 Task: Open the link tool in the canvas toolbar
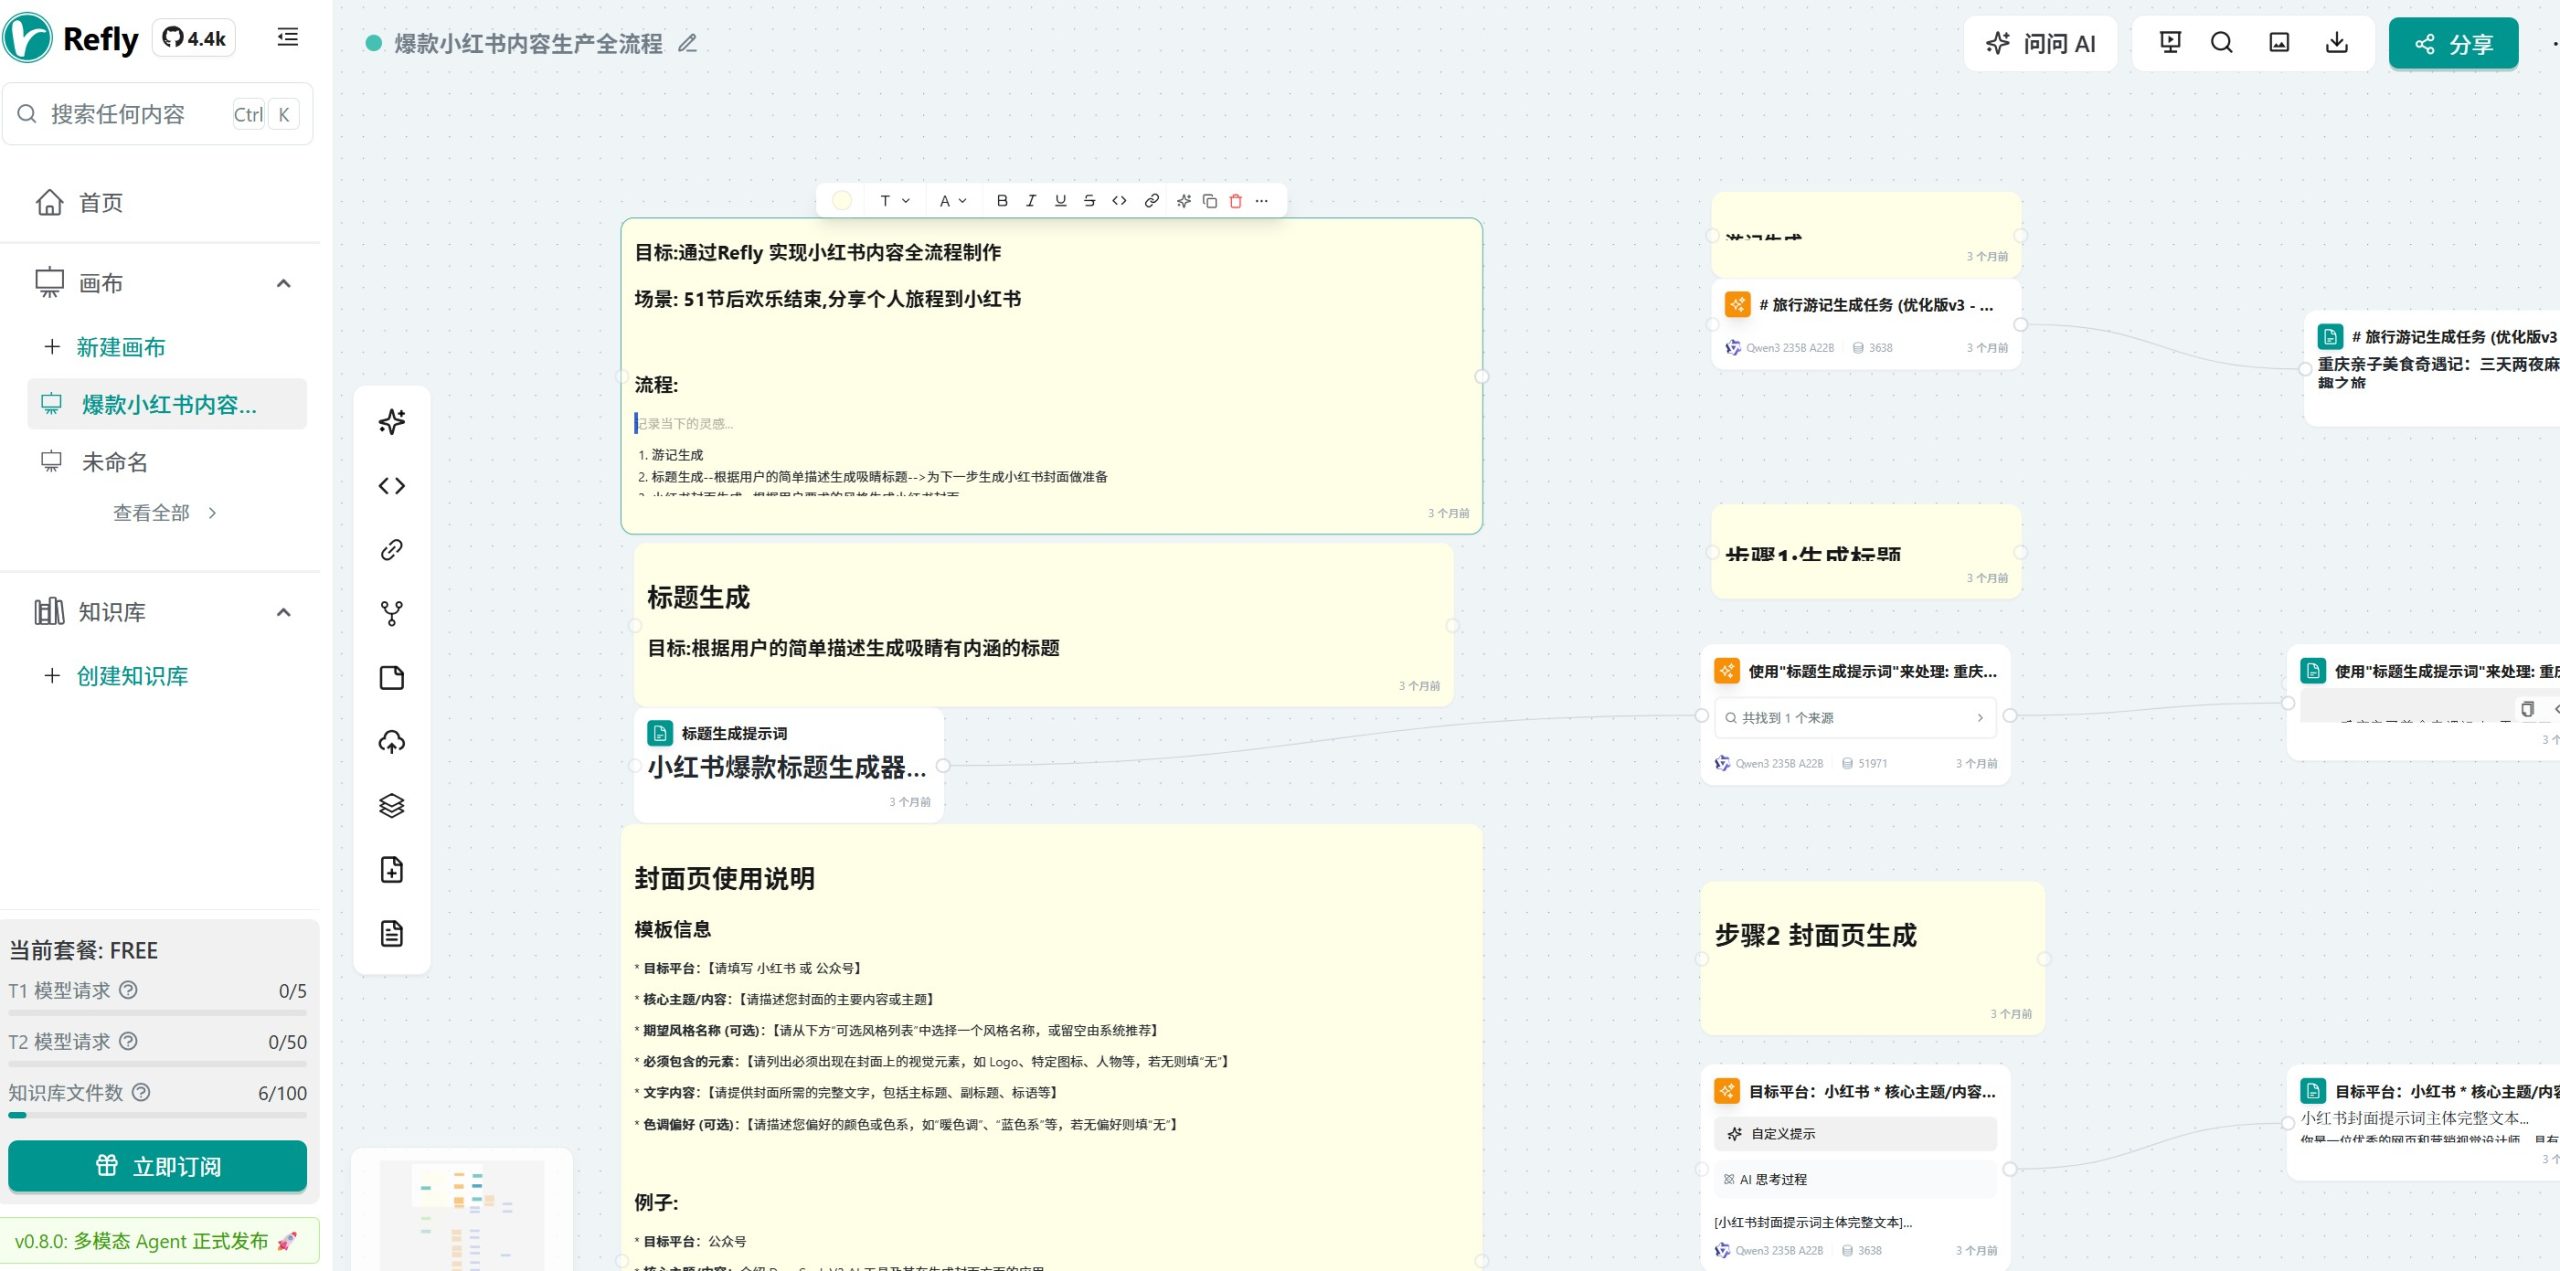391,549
